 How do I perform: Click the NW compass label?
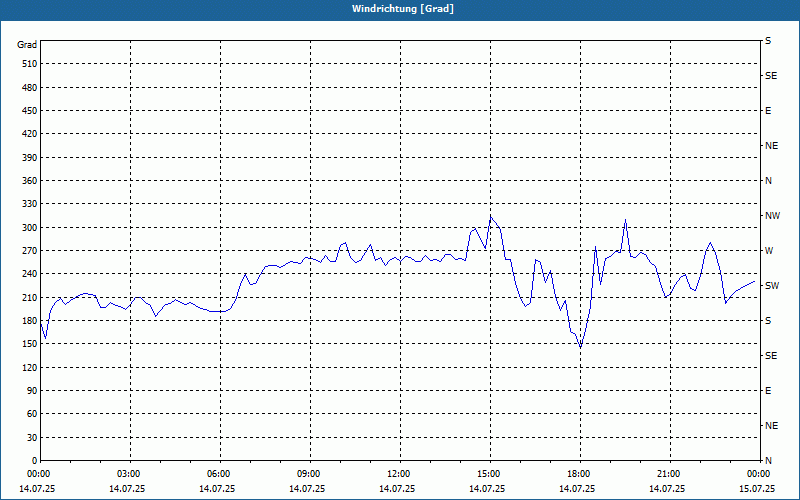pyautogui.click(x=772, y=216)
